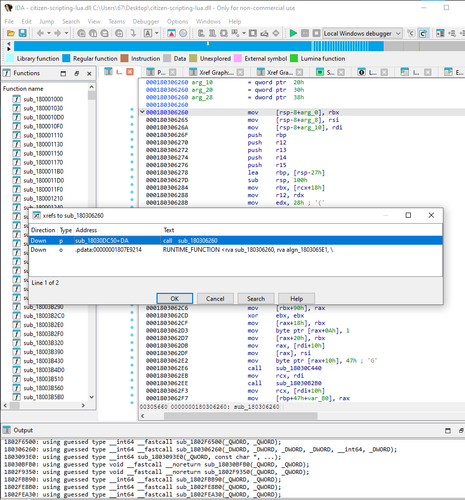Click the Regular function color swatch
This screenshot has width=465, height=500.
(x=66, y=59)
